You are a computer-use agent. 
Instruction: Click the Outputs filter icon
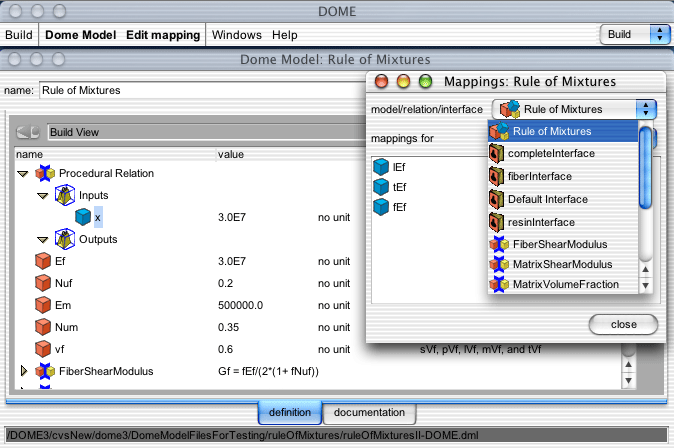pos(65,239)
